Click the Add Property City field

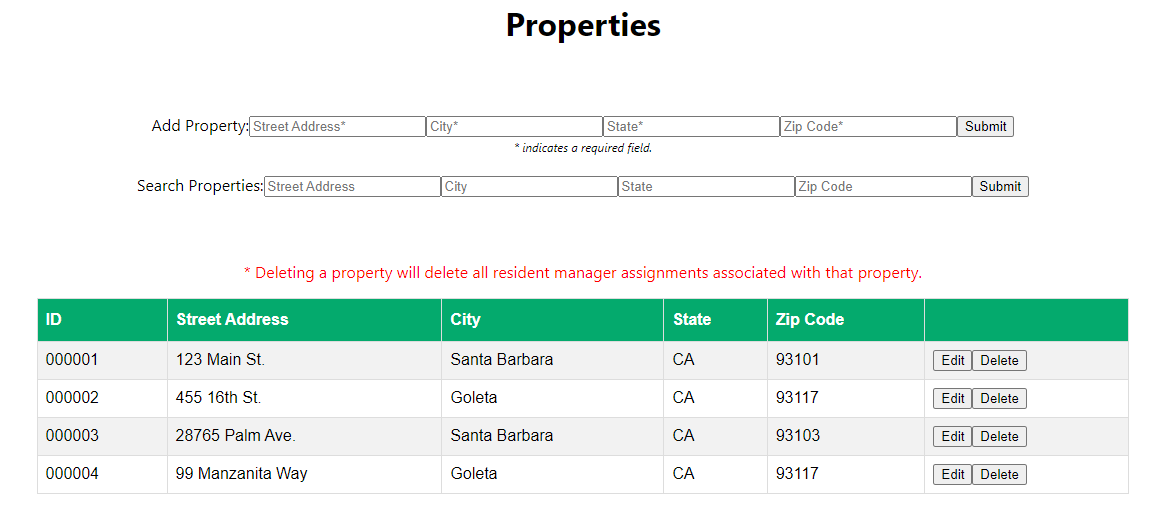[514, 127]
